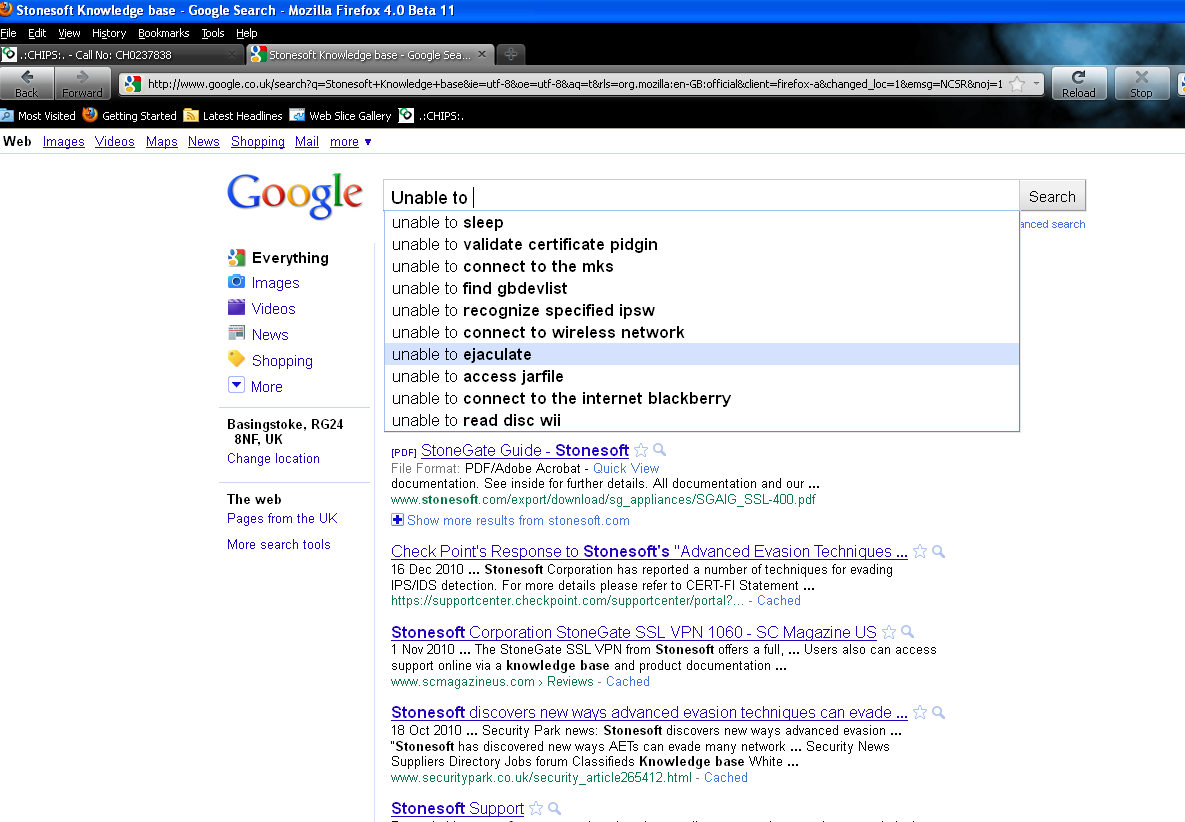Go back with the Back arrow button
This screenshot has height=822, width=1185.
point(26,83)
